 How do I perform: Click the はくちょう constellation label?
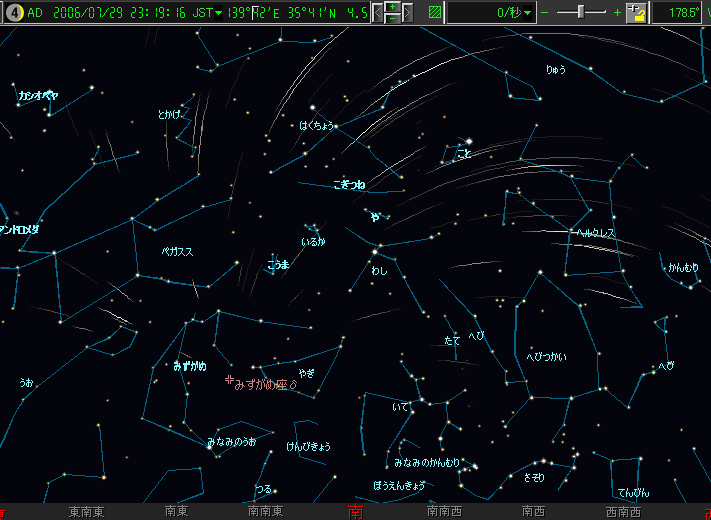coord(315,126)
